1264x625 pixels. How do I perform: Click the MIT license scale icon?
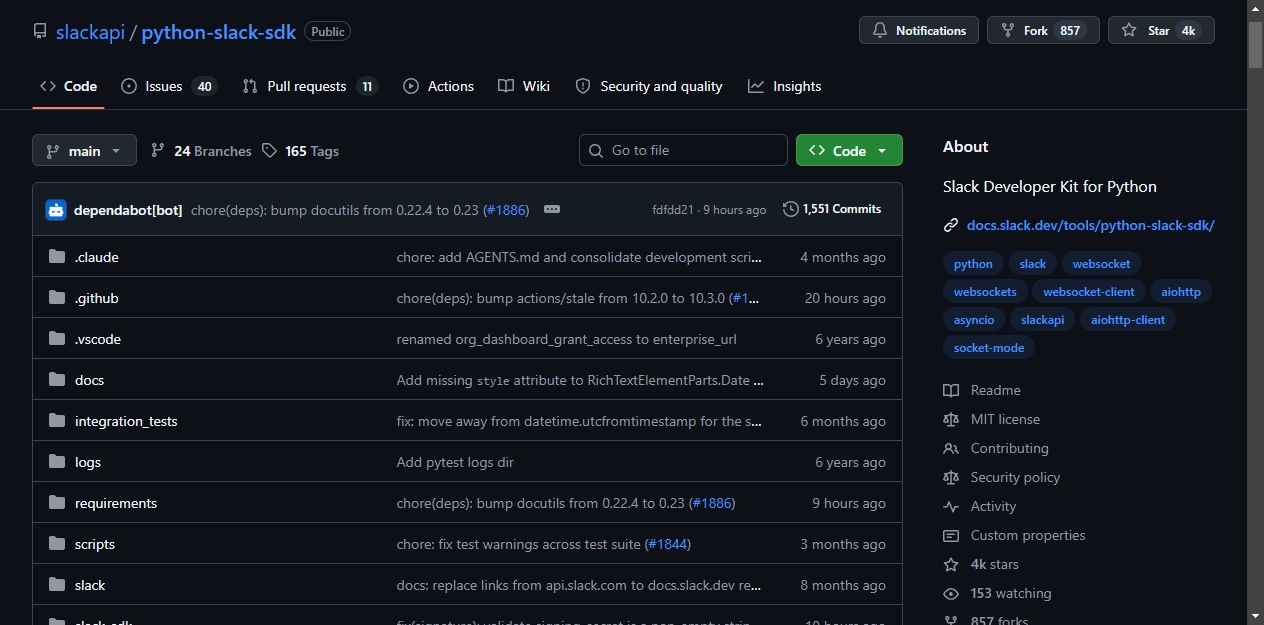pos(951,419)
